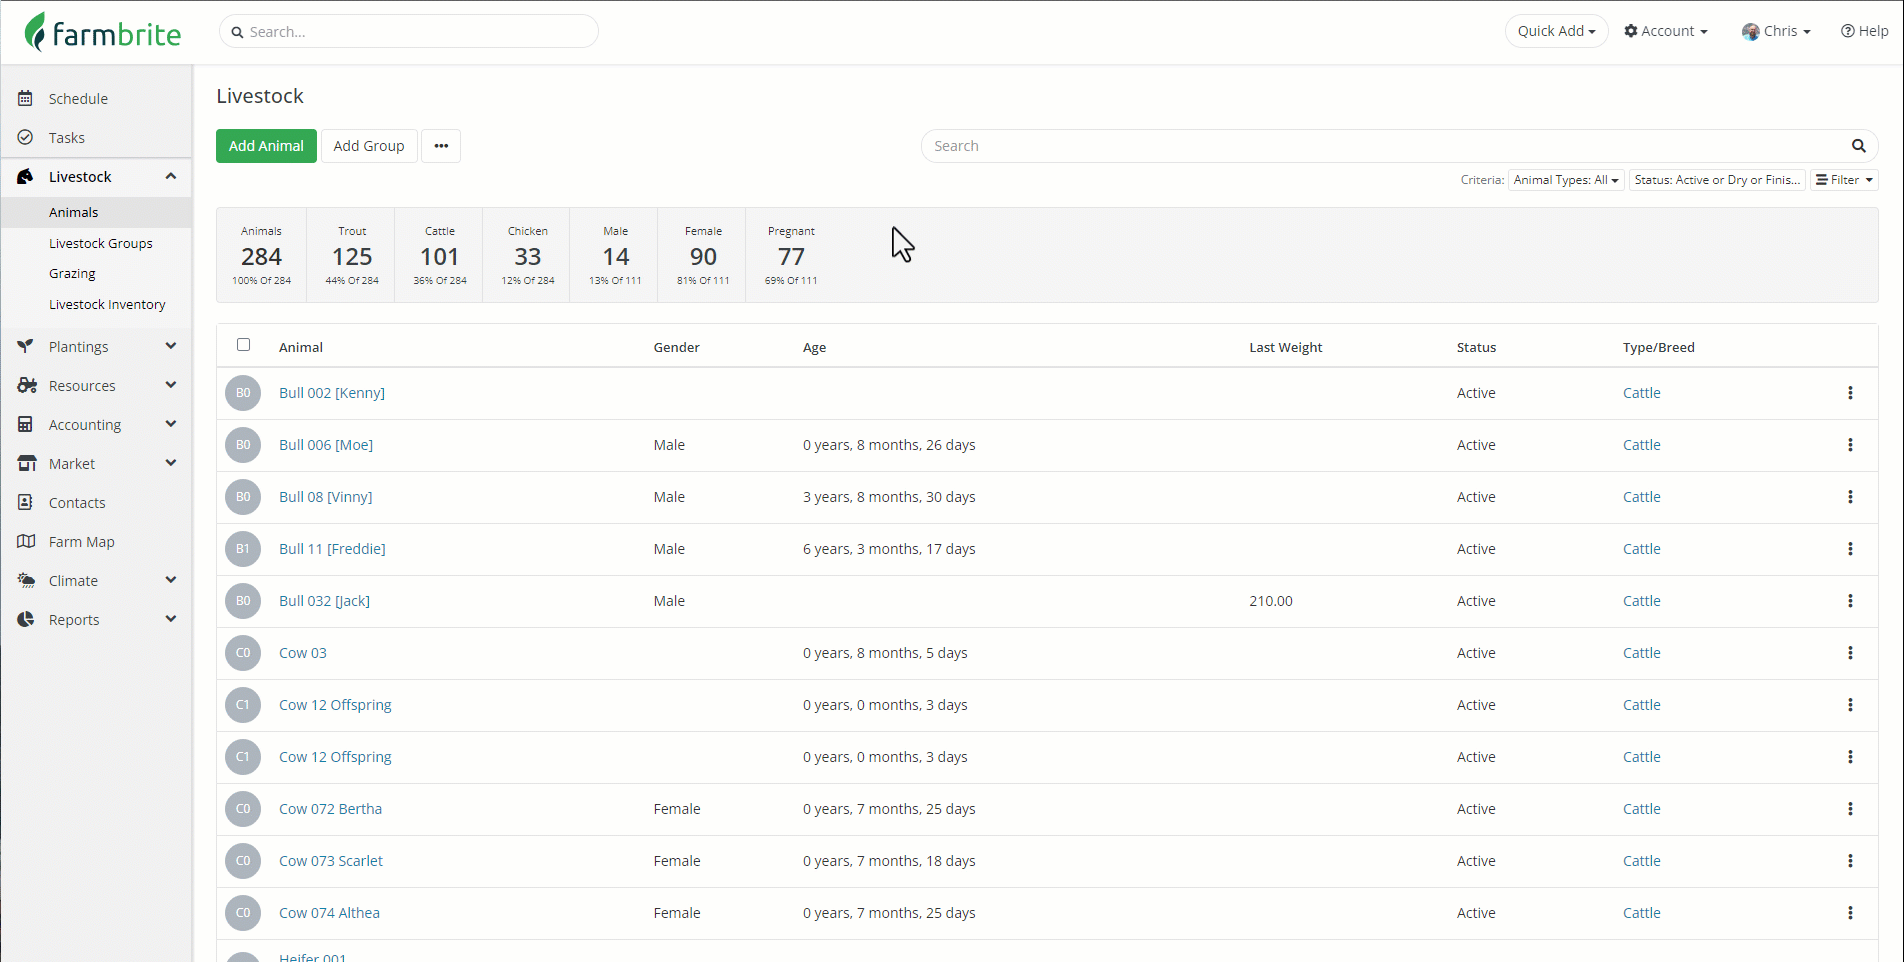
Task: Click the Accounting calculator icon in sidebar
Action: point(26,424)
